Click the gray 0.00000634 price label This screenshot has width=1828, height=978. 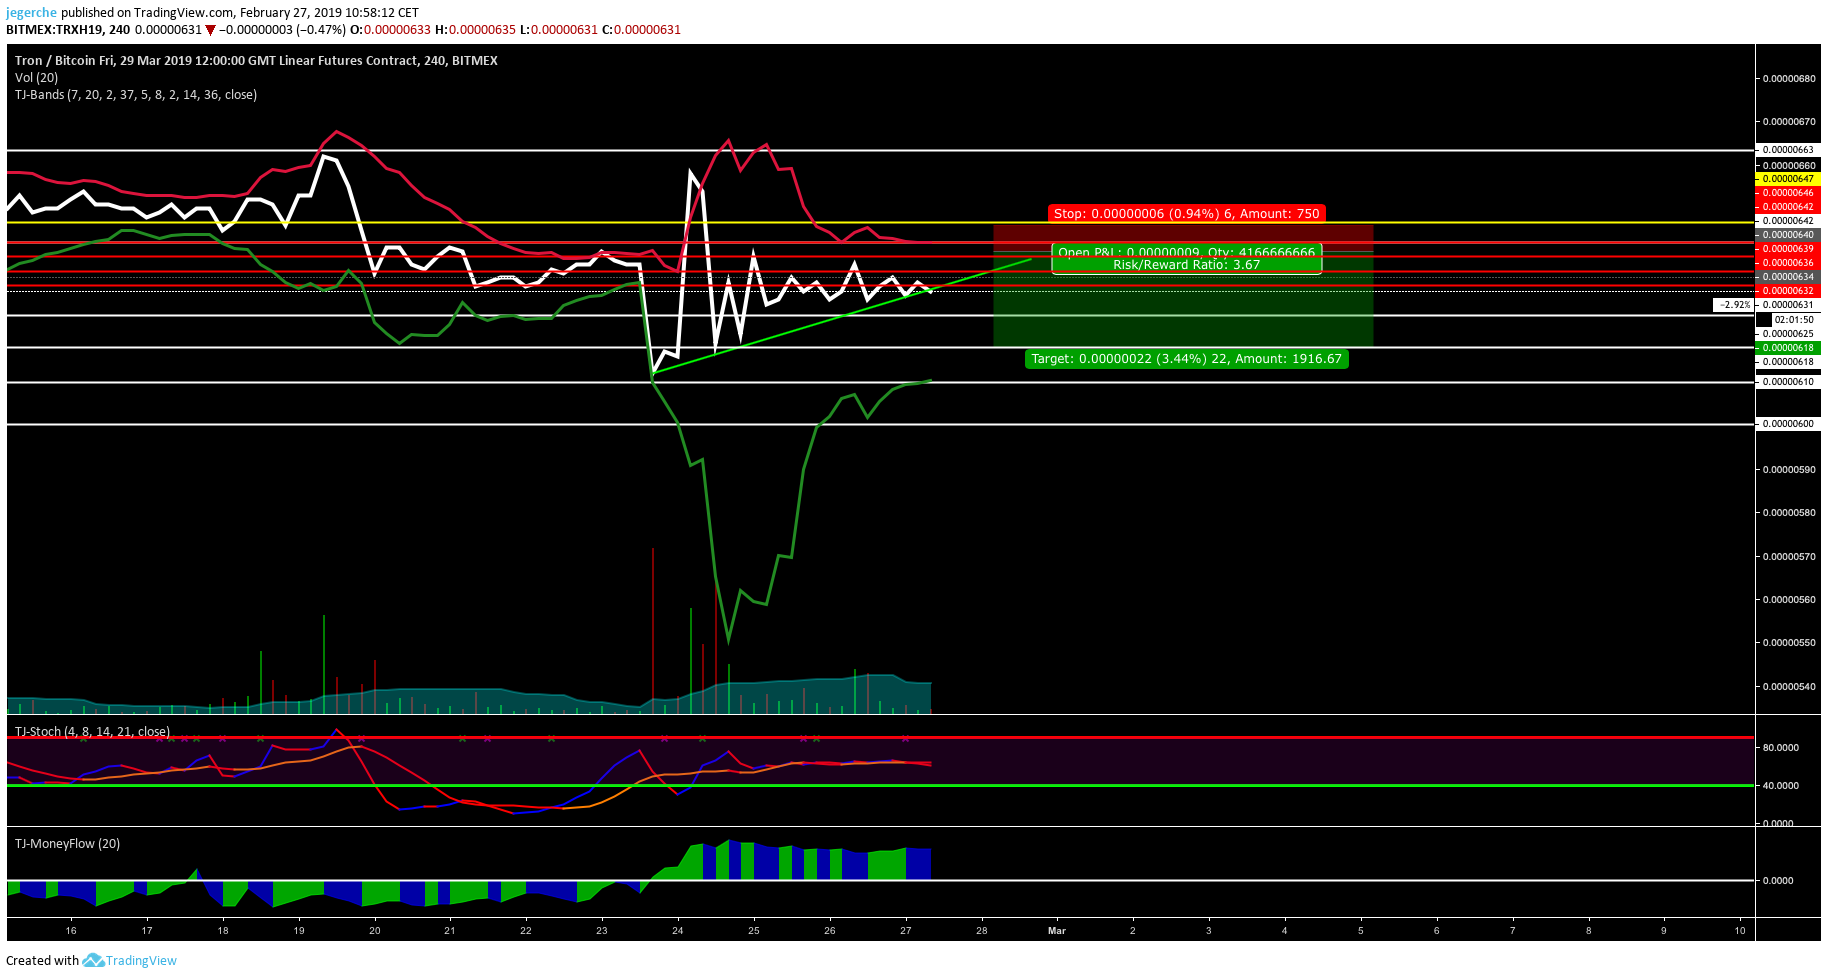coord(1787,277)
